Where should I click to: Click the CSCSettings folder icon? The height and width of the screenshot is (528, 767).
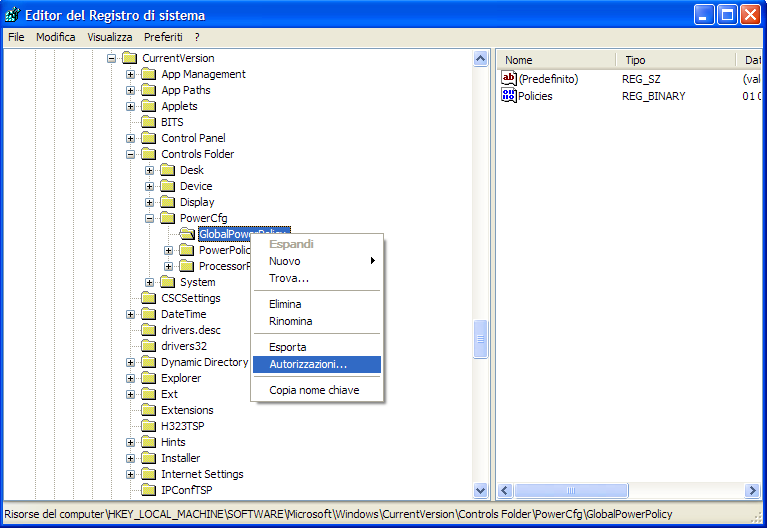pyautogui.click(x=149, y=298)
